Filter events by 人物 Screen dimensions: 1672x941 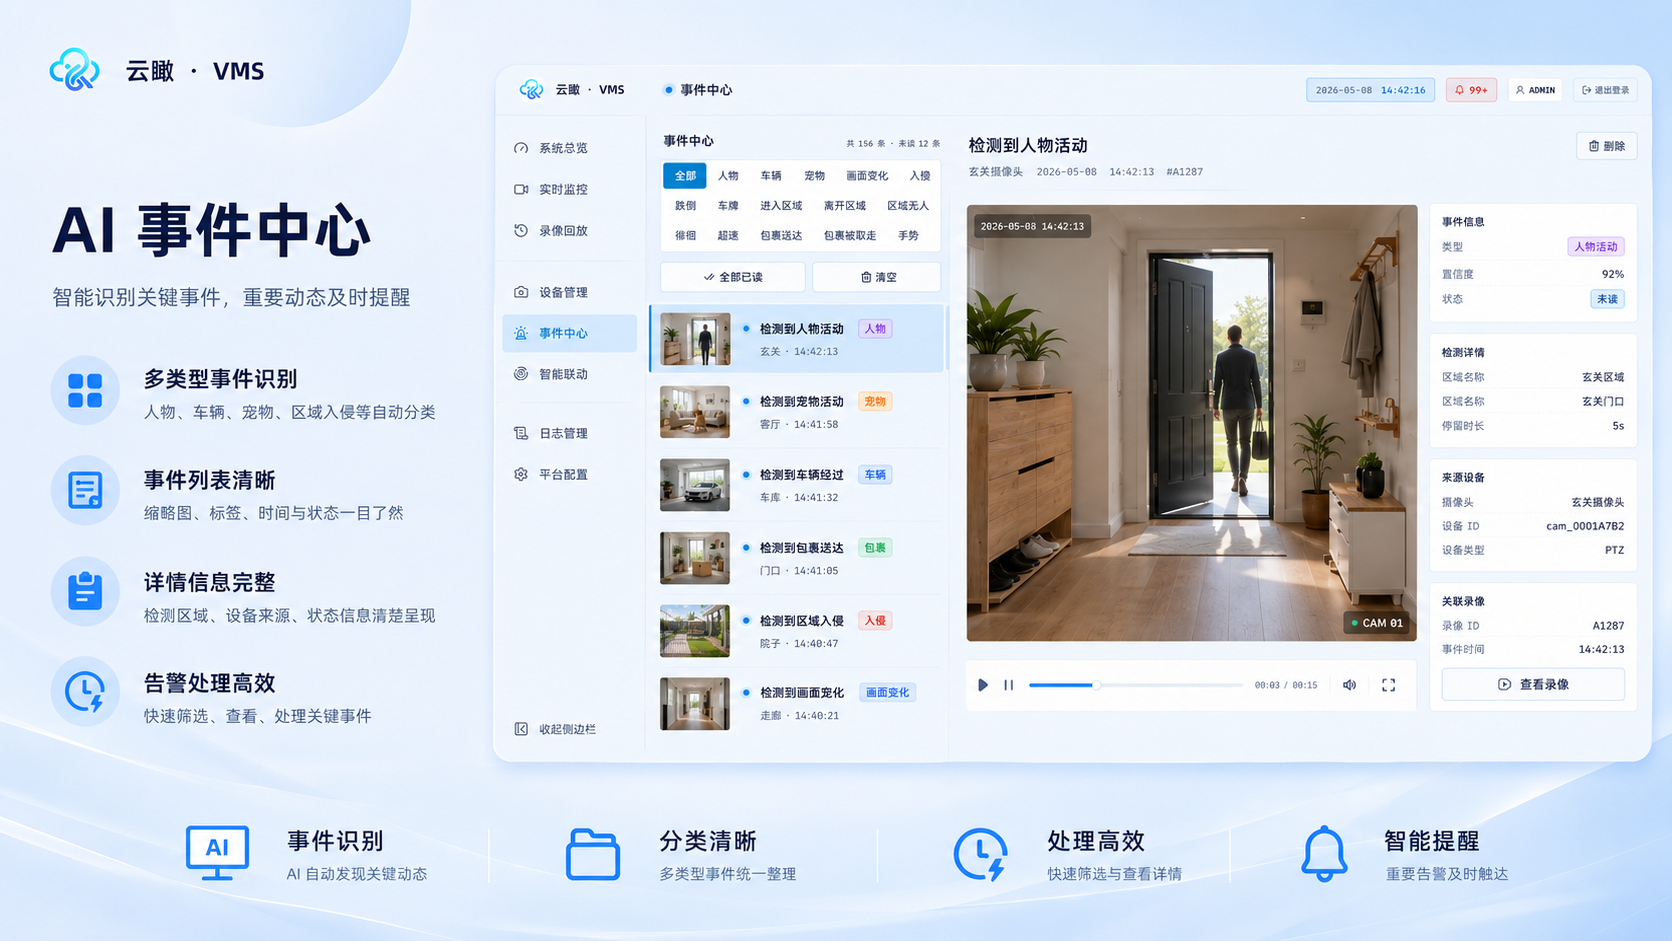(x=728, y=175)
